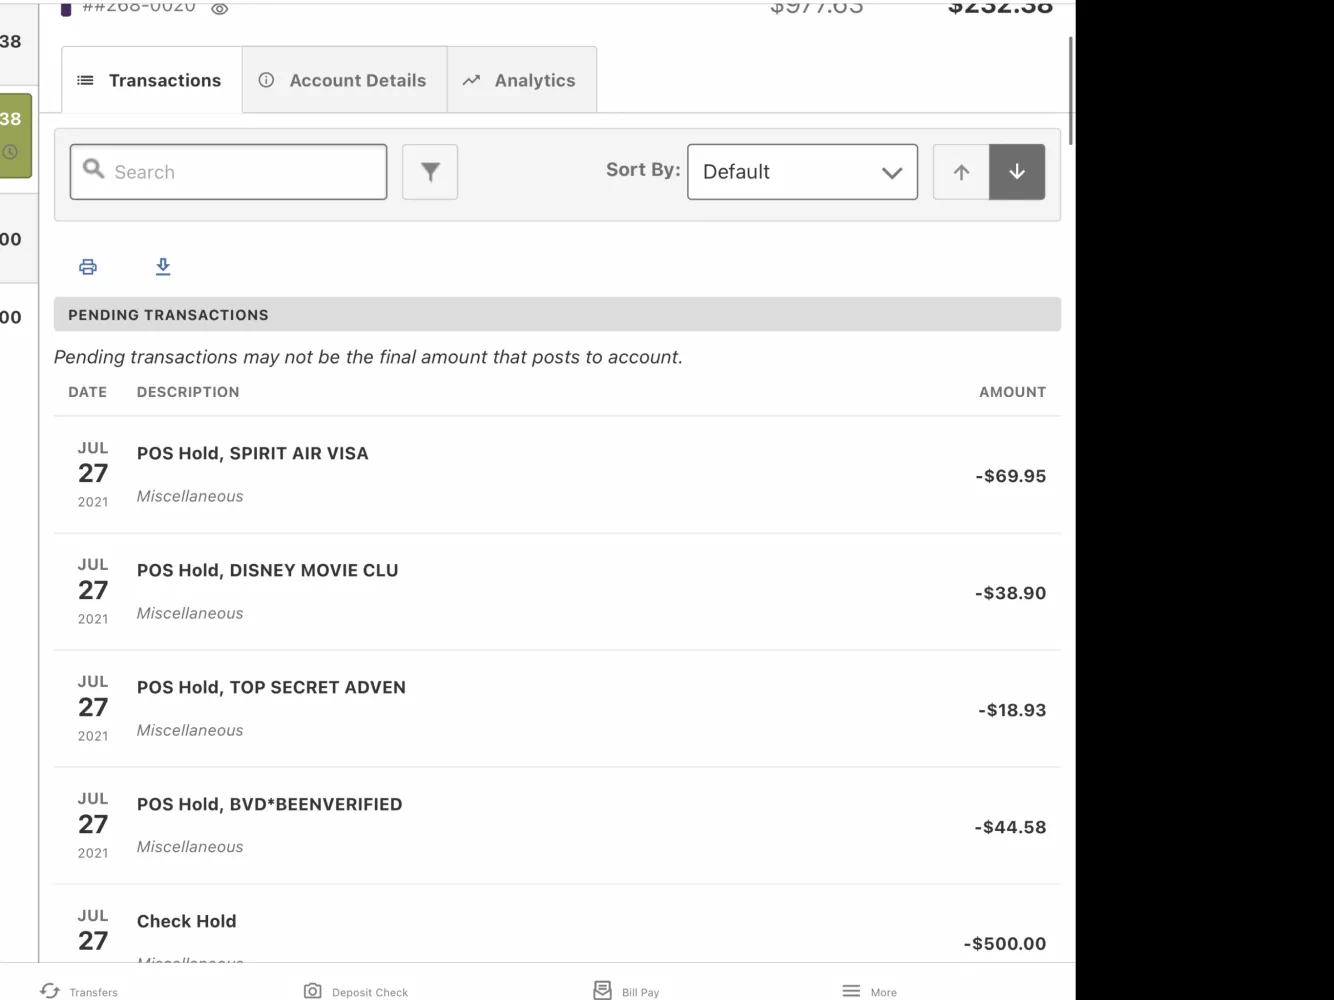This screenshot has height=1000, width=1334.
Task: Switch to the Account Details tab
Action: point(344,80)
